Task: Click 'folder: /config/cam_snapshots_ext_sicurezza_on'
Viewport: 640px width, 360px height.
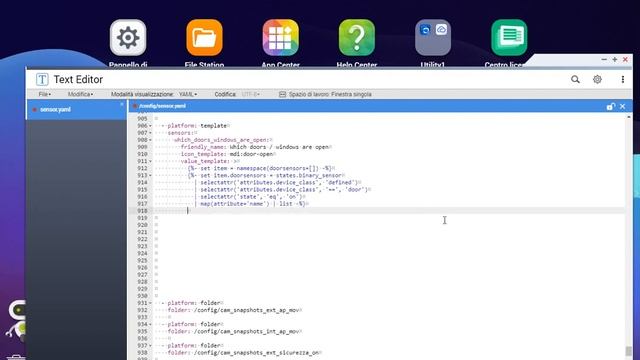Action: coord(243,353)
